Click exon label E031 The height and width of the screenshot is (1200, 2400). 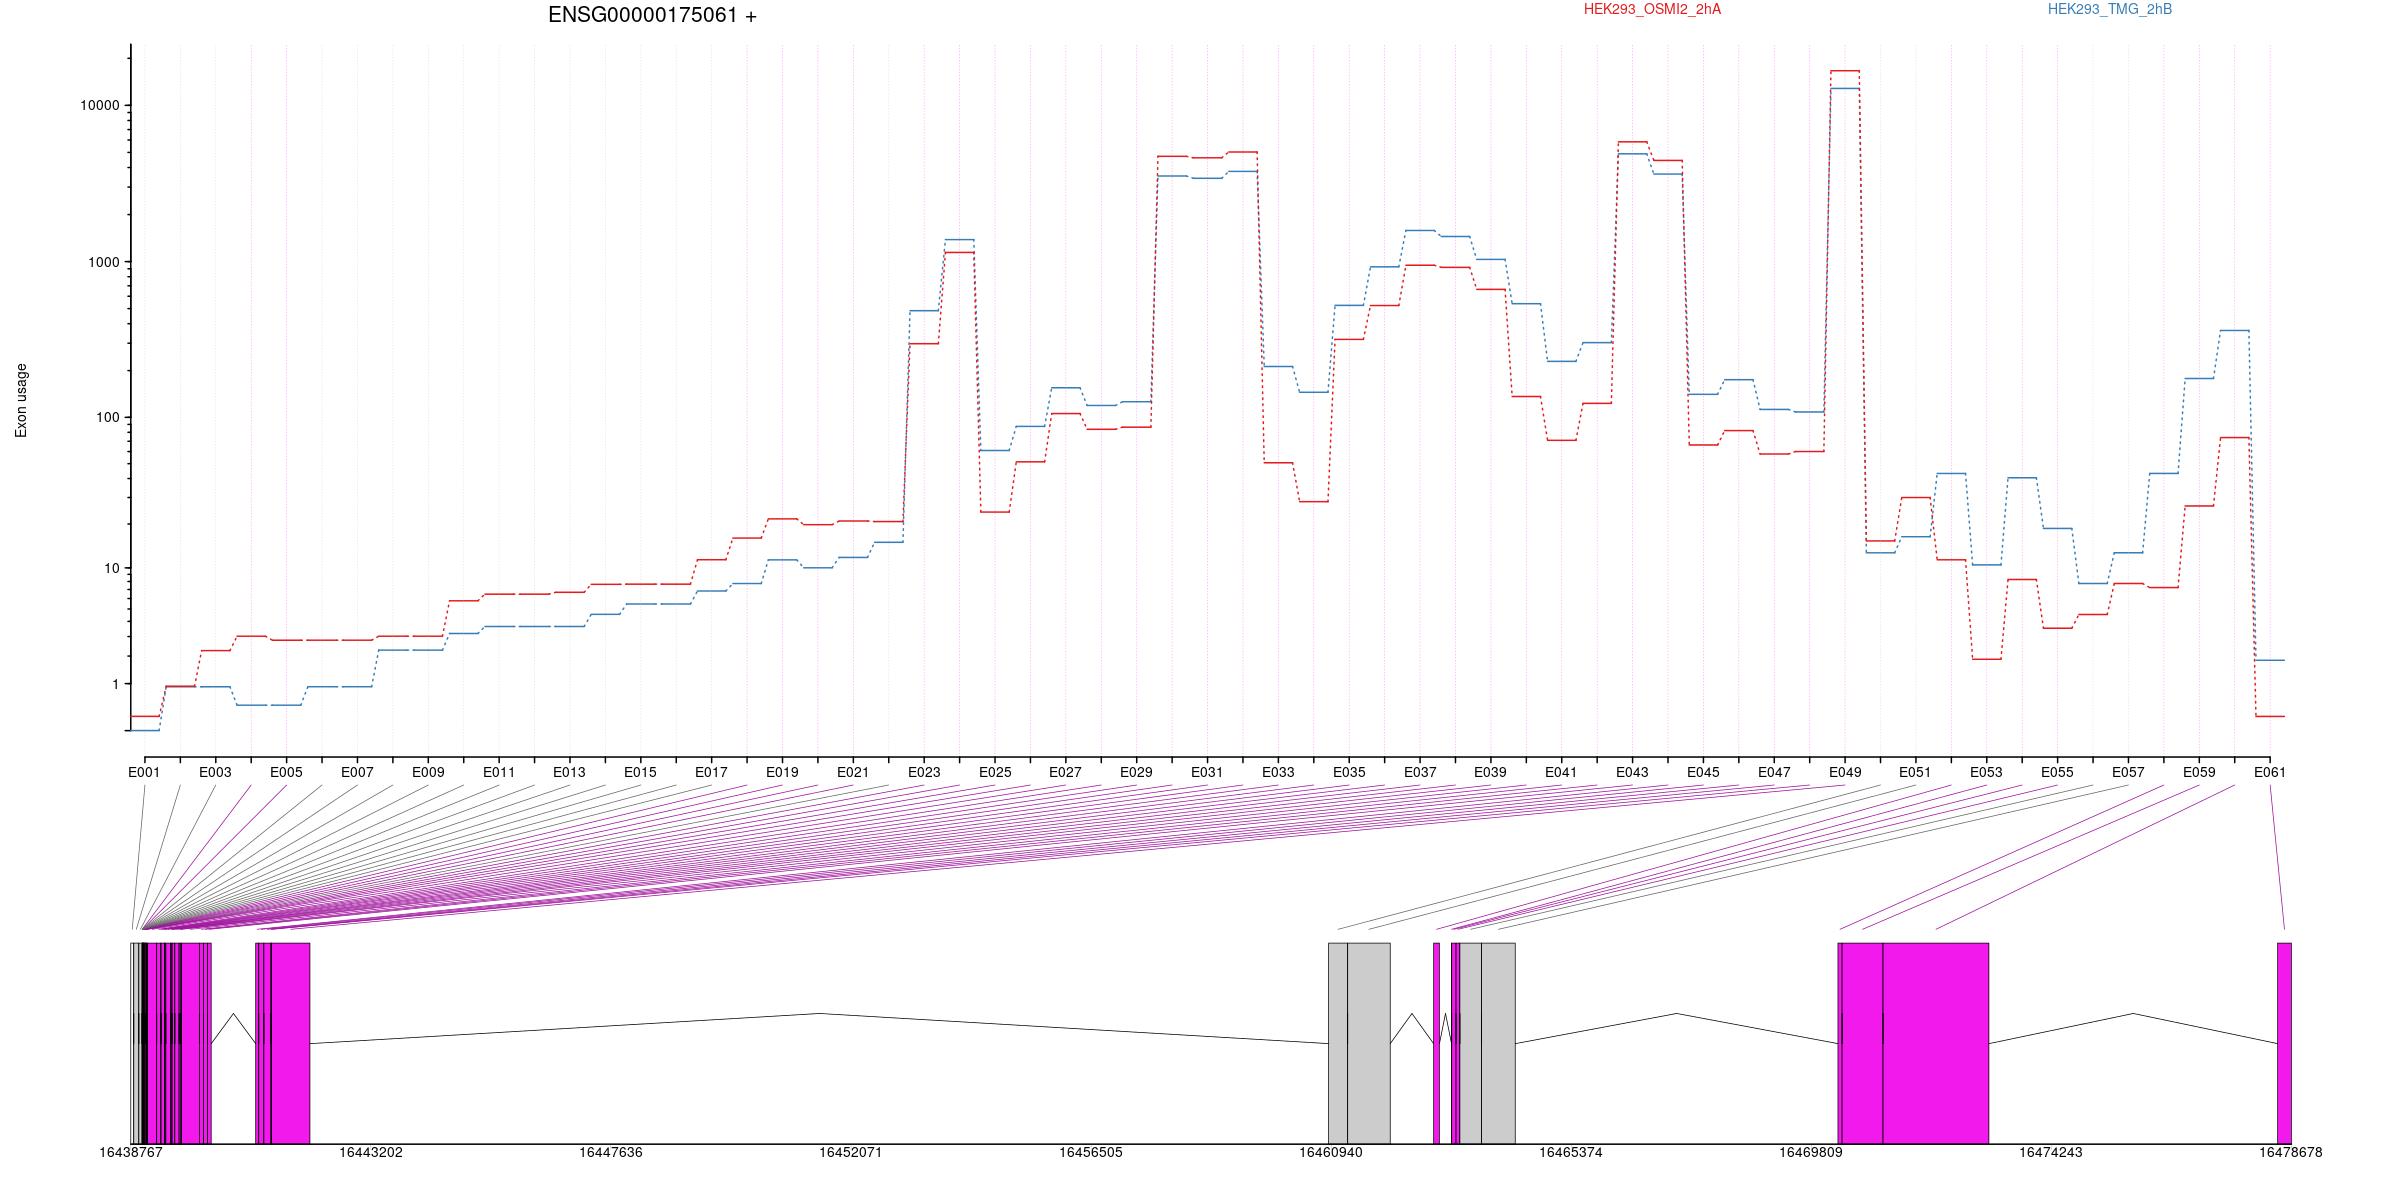[x=1207, y=772]
